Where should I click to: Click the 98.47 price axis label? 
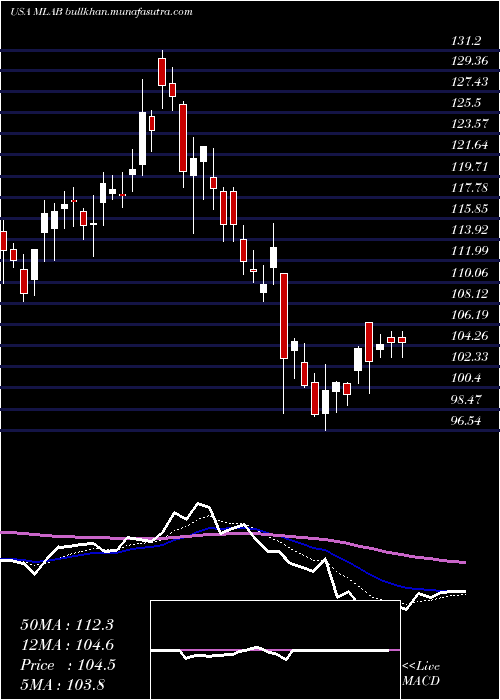point(467,399)
